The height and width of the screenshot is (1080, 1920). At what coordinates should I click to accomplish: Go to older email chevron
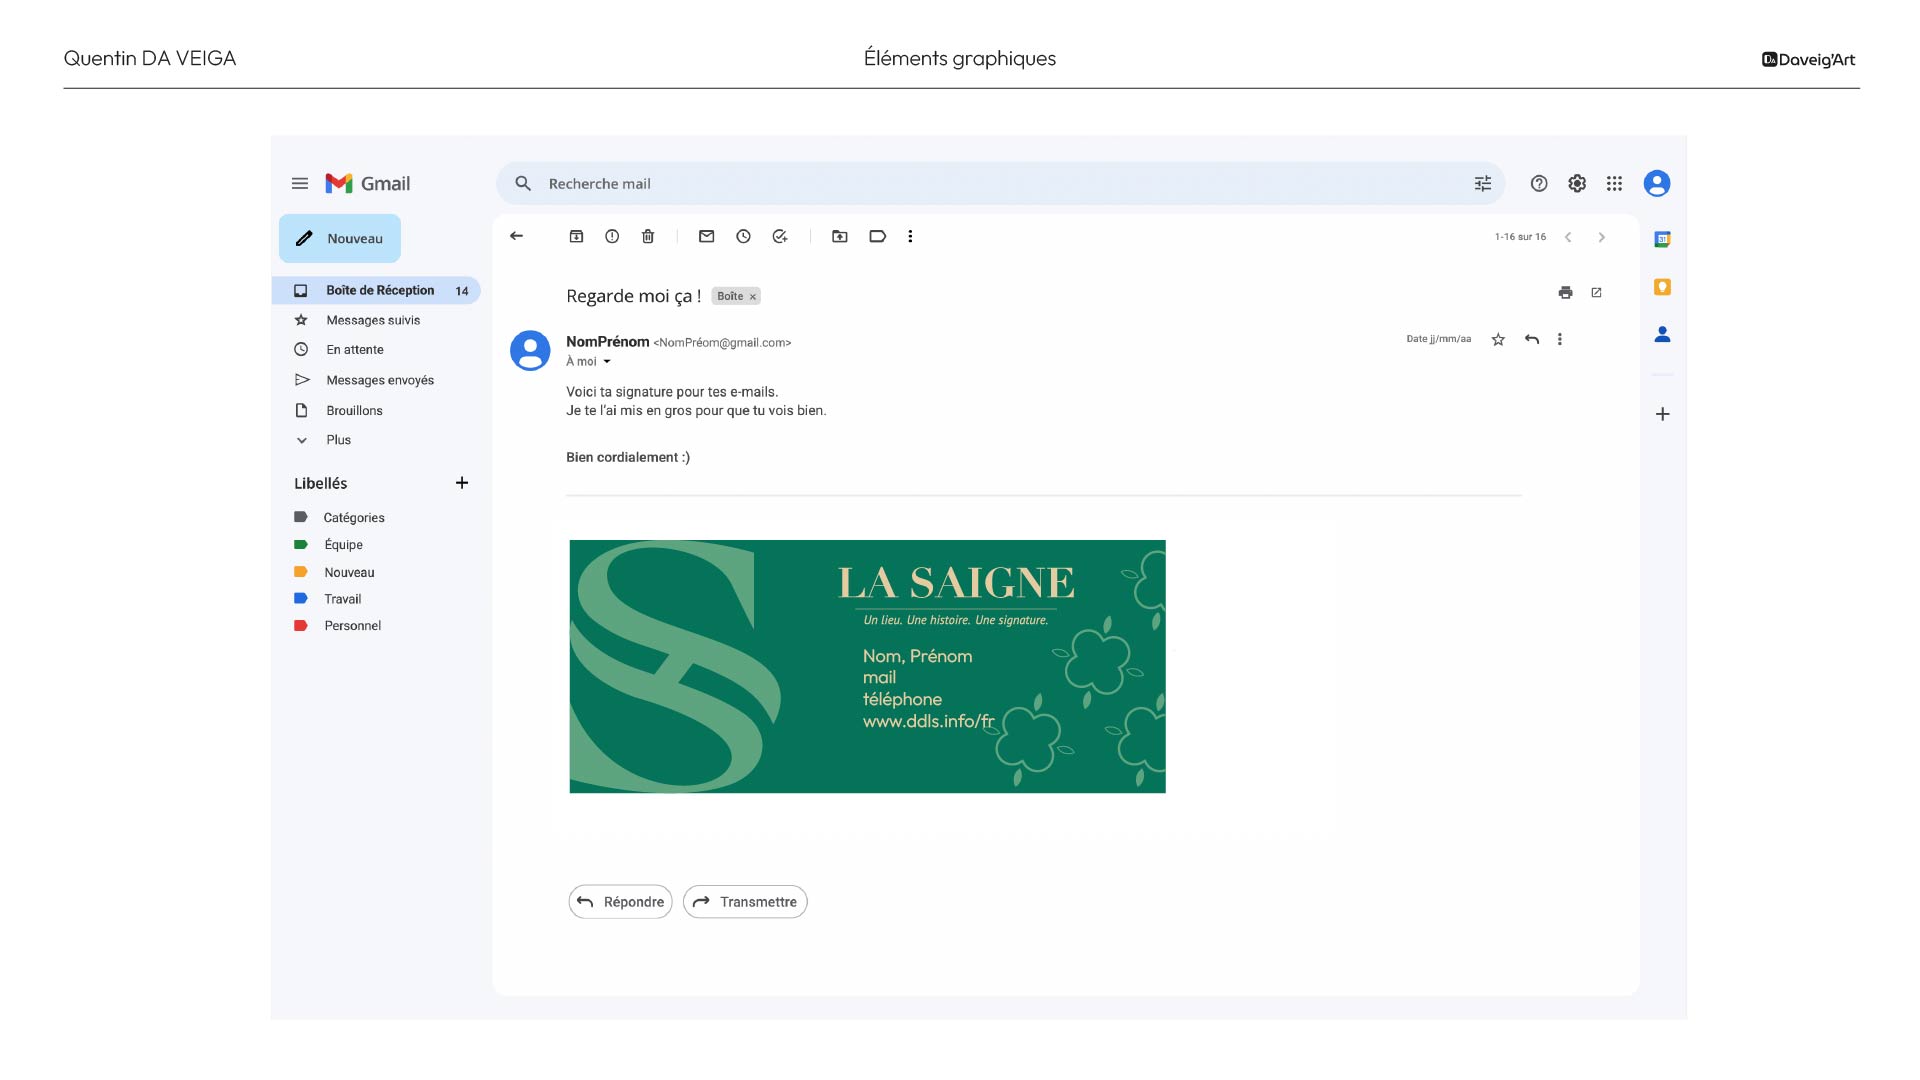1601,237
